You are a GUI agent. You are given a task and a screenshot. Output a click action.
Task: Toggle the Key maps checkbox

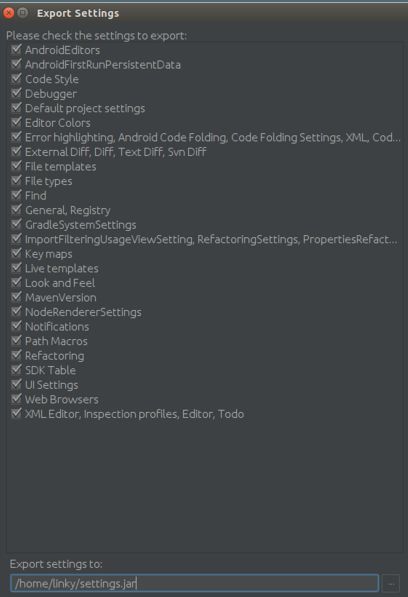pyautogui.click(x=16, y=254)
